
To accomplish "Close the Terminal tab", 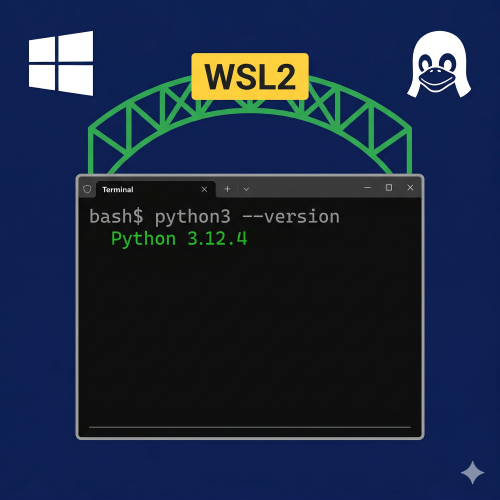I will 204,189.
